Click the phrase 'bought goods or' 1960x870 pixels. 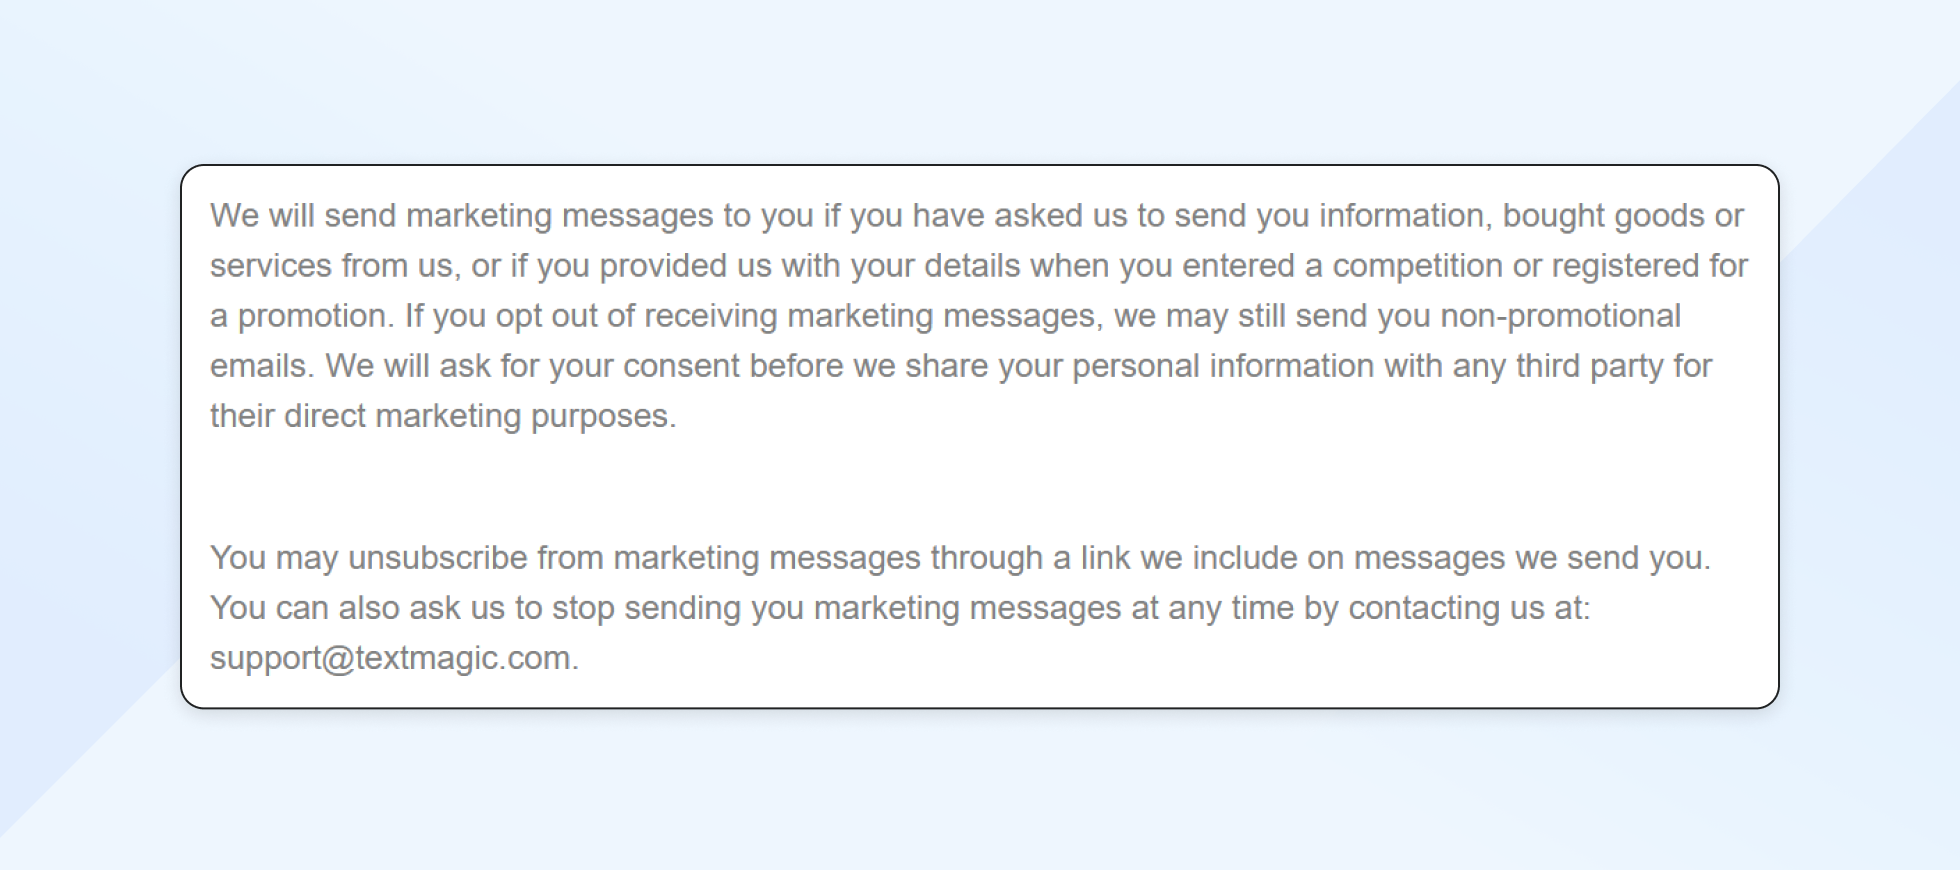1622,216
